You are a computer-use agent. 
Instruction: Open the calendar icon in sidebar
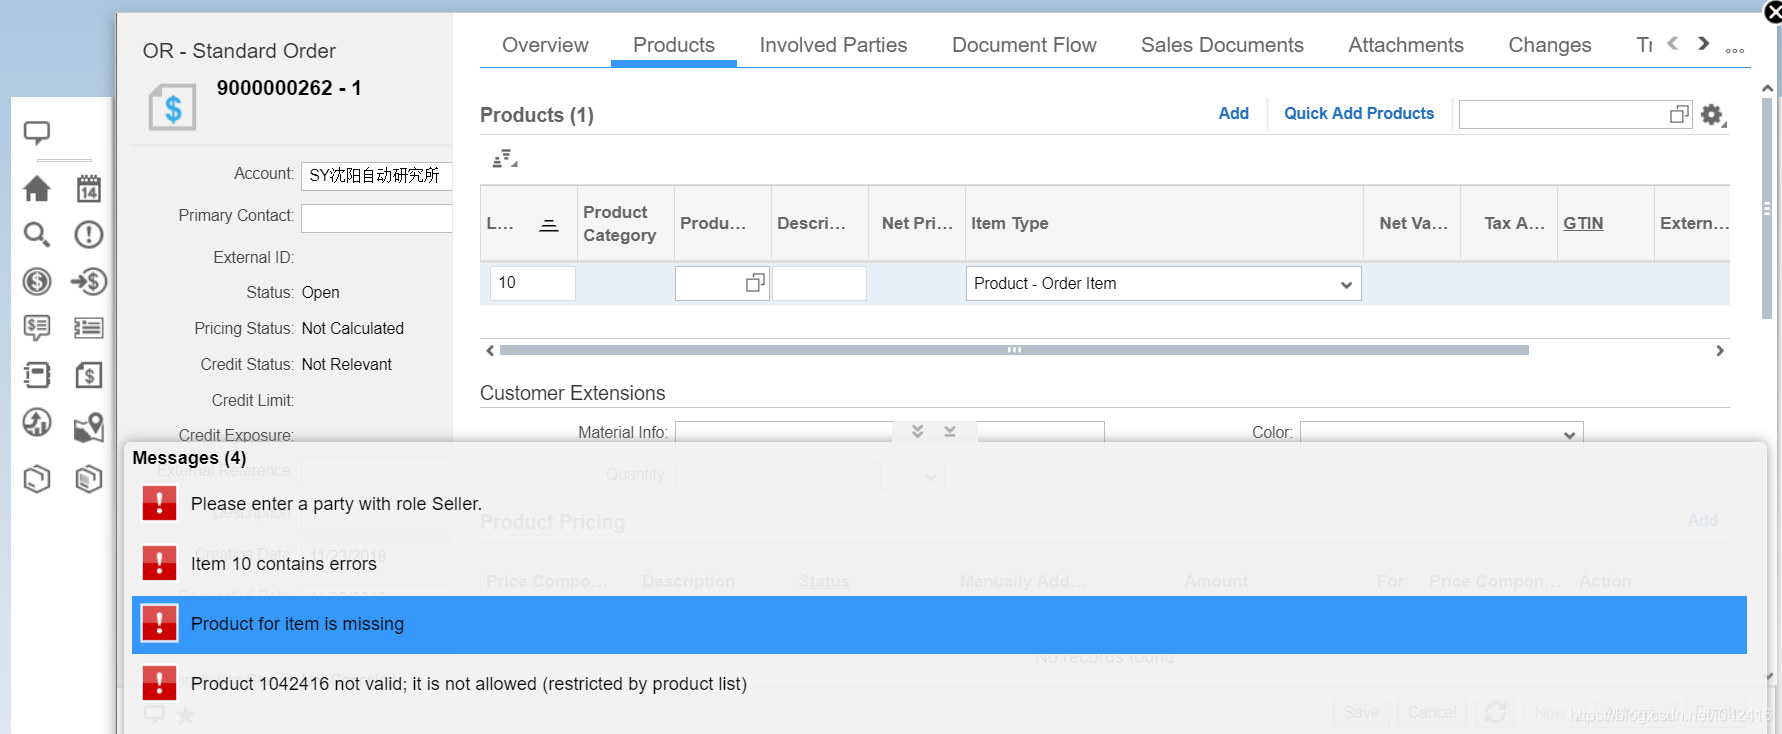coord(89,188)
